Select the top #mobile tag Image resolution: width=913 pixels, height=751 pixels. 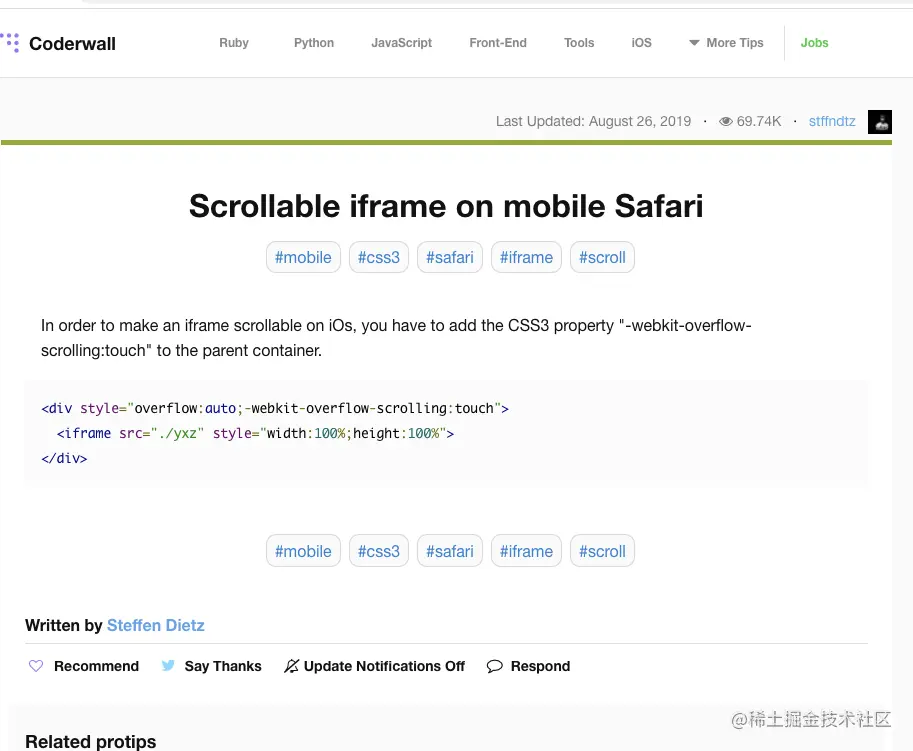[303, 257]
